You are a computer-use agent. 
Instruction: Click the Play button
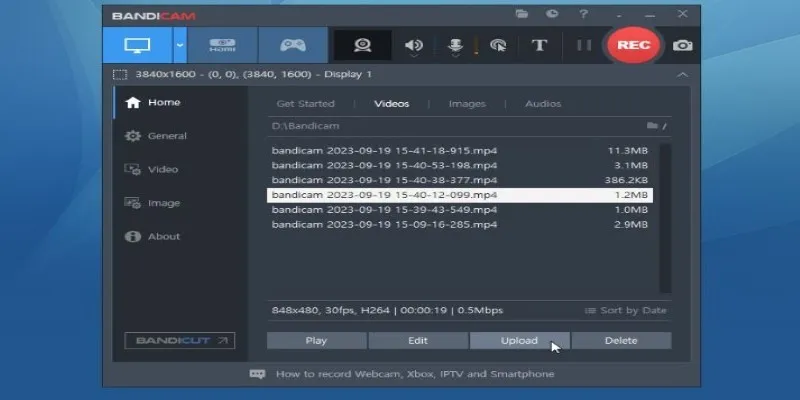tap(316, 340)
